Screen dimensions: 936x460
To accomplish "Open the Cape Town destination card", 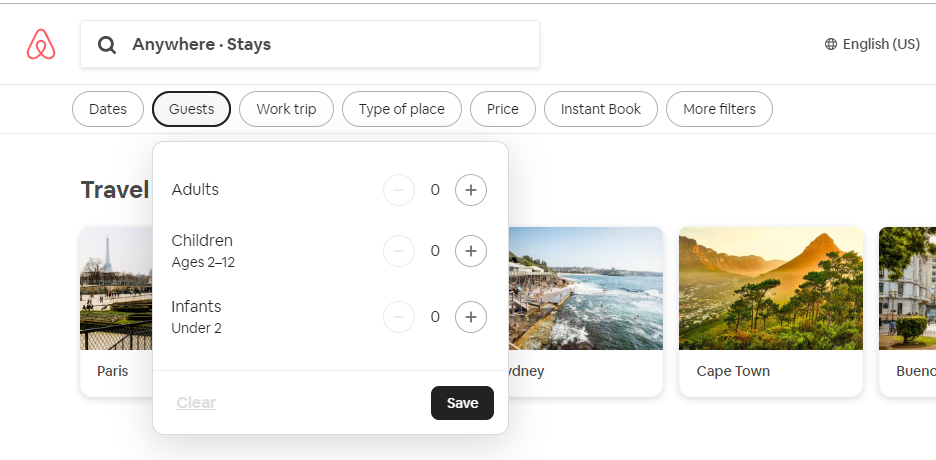I will point(770,311).
